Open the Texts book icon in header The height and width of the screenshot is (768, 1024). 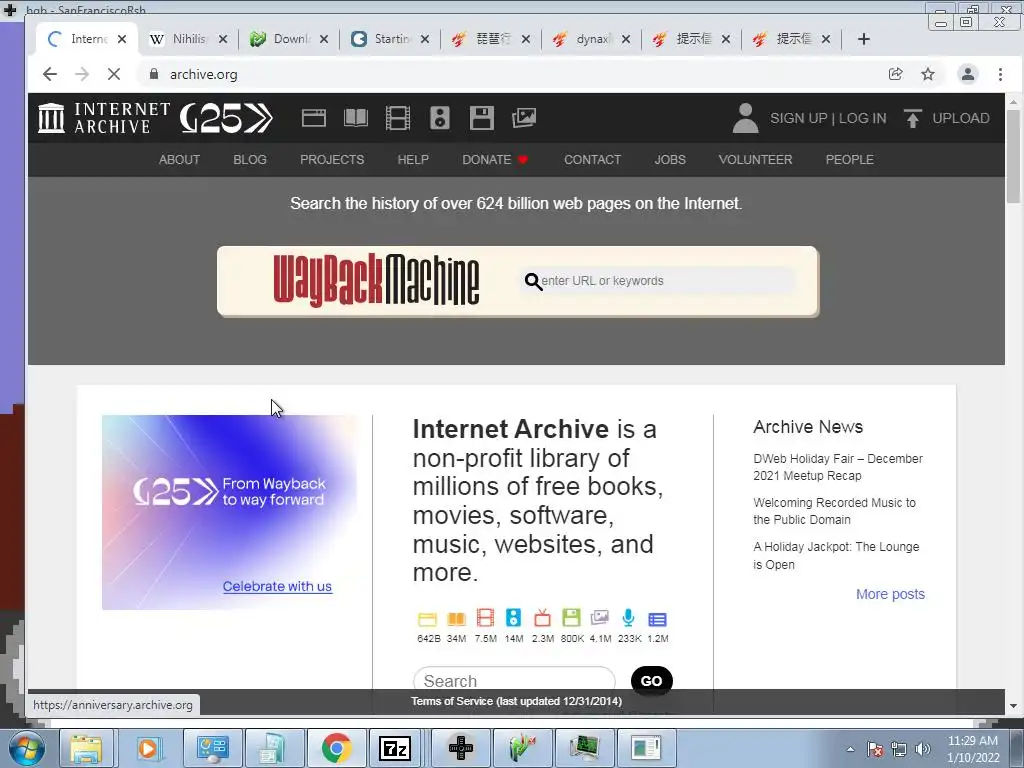(356, 118)
